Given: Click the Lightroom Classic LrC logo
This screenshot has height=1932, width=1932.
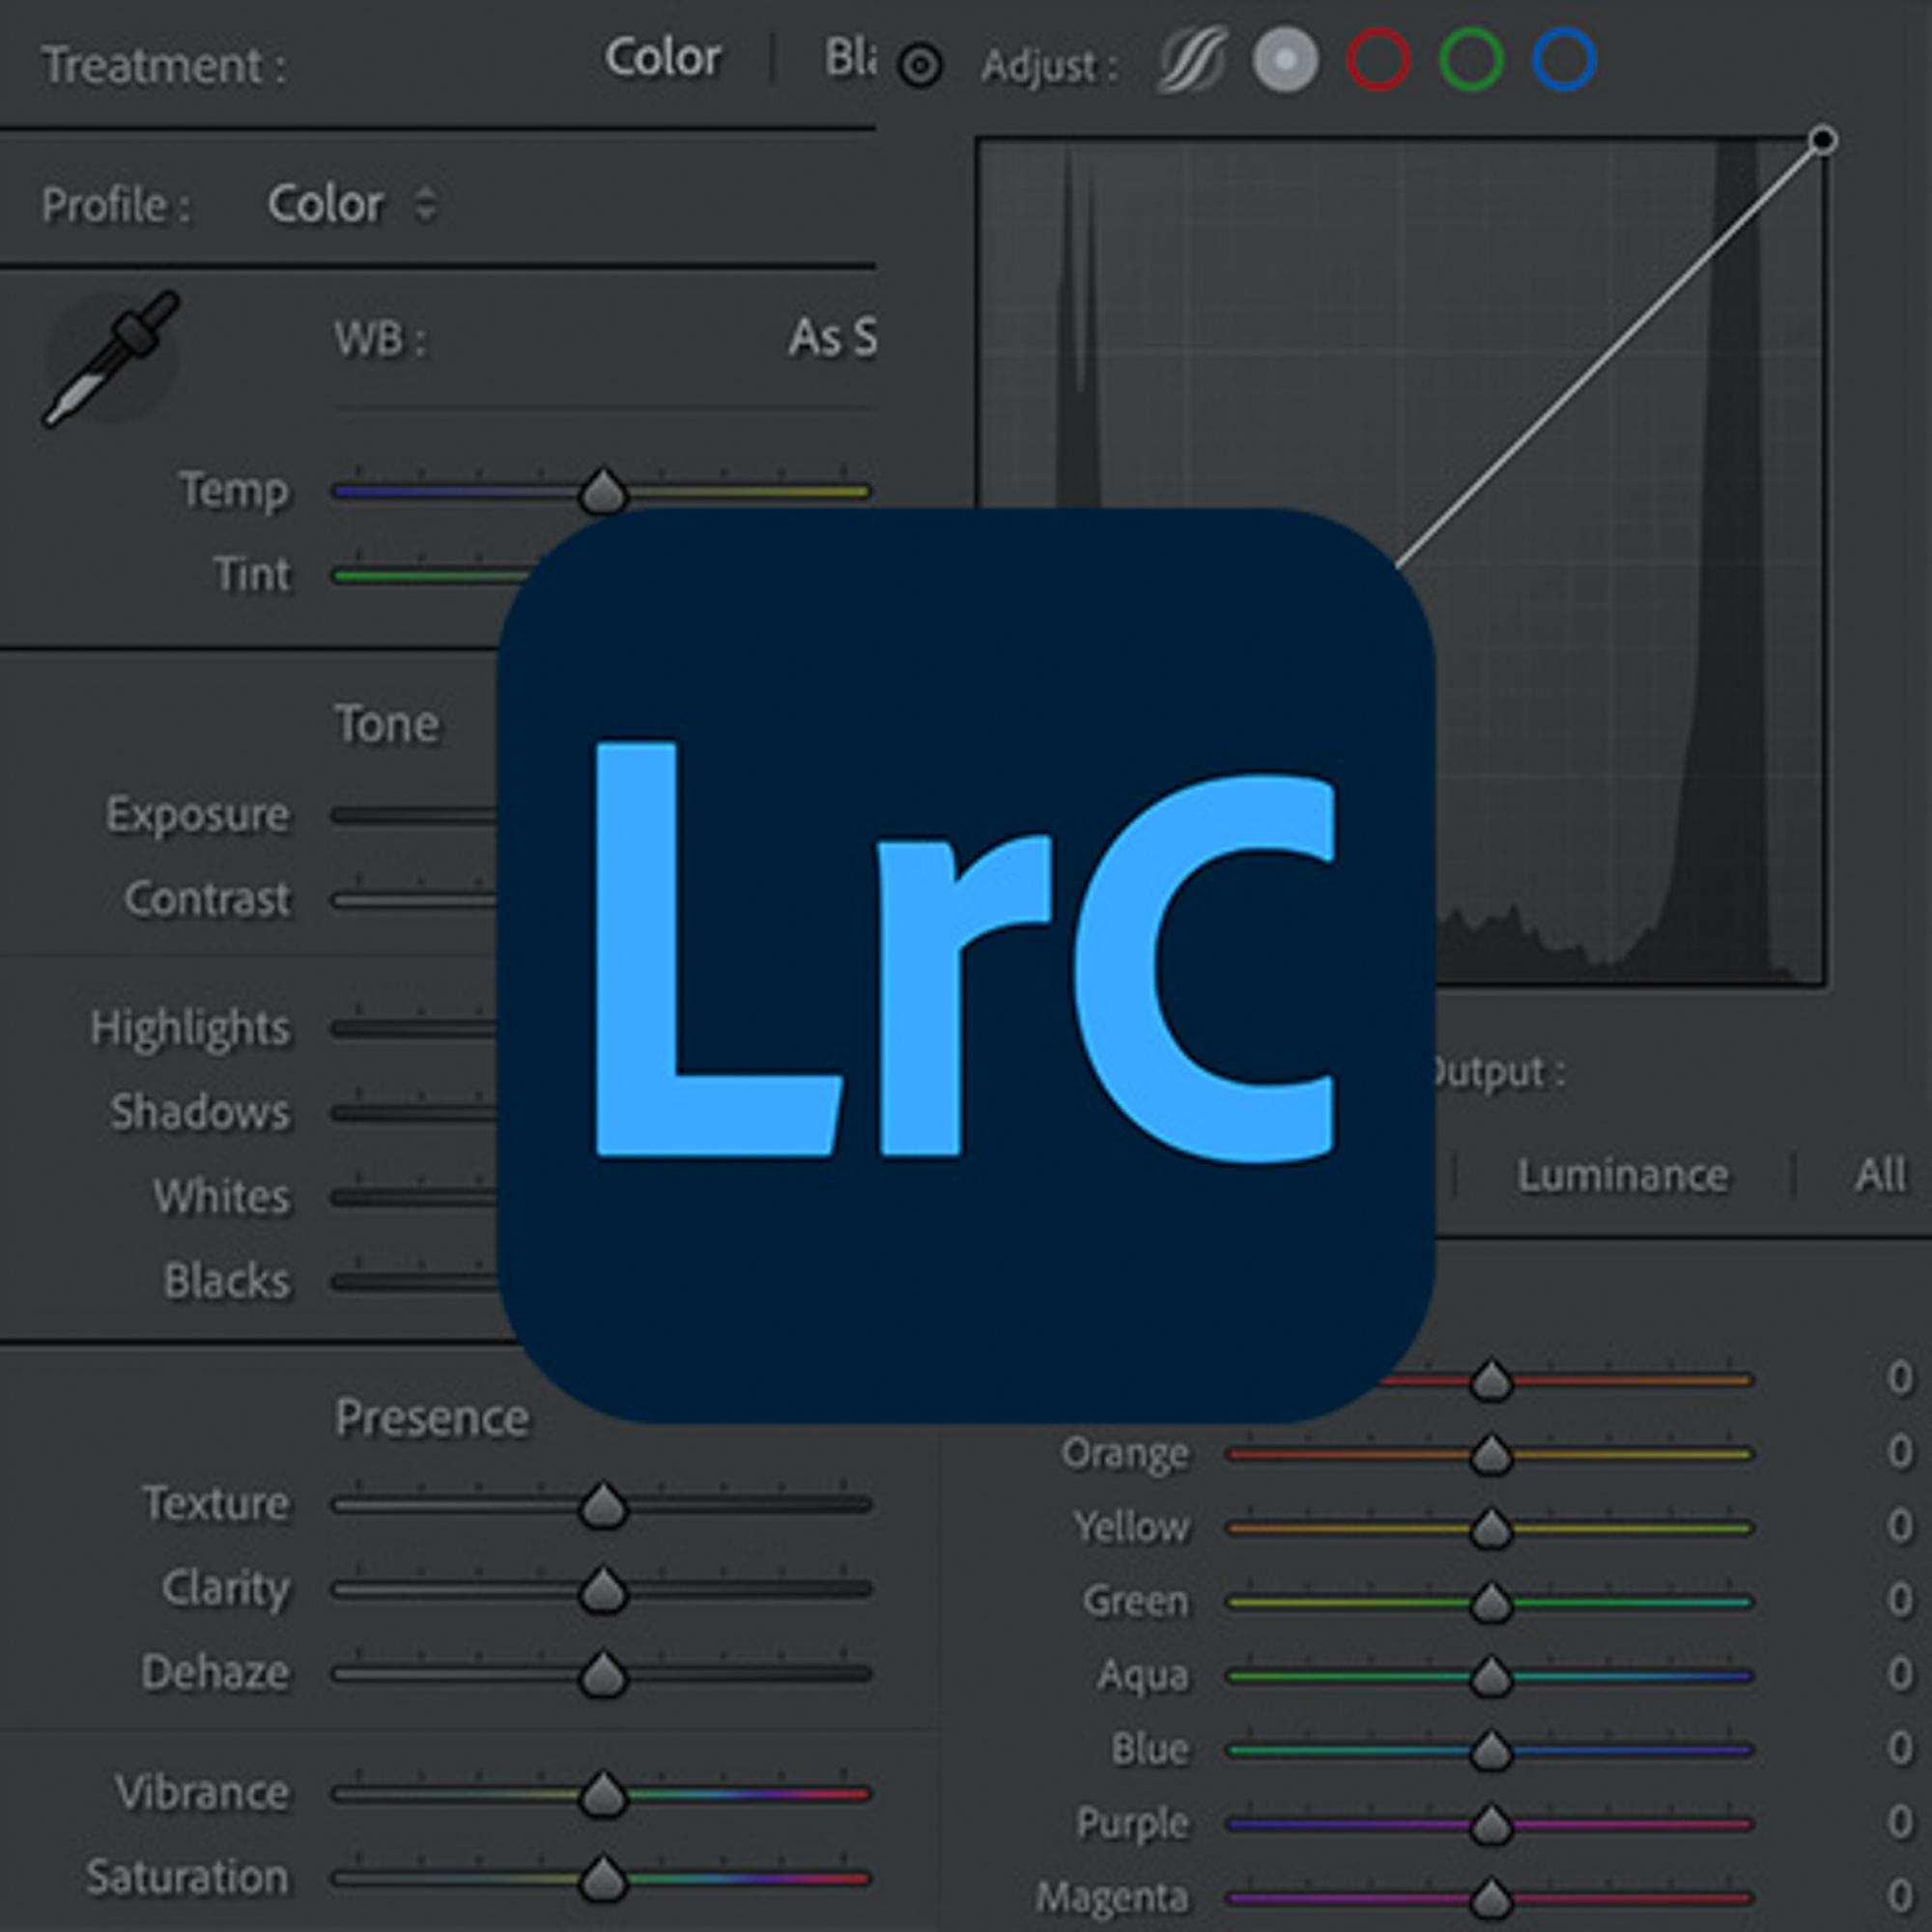Looking at the screenshot, I should pyautogui.click(x=966, y=965).
